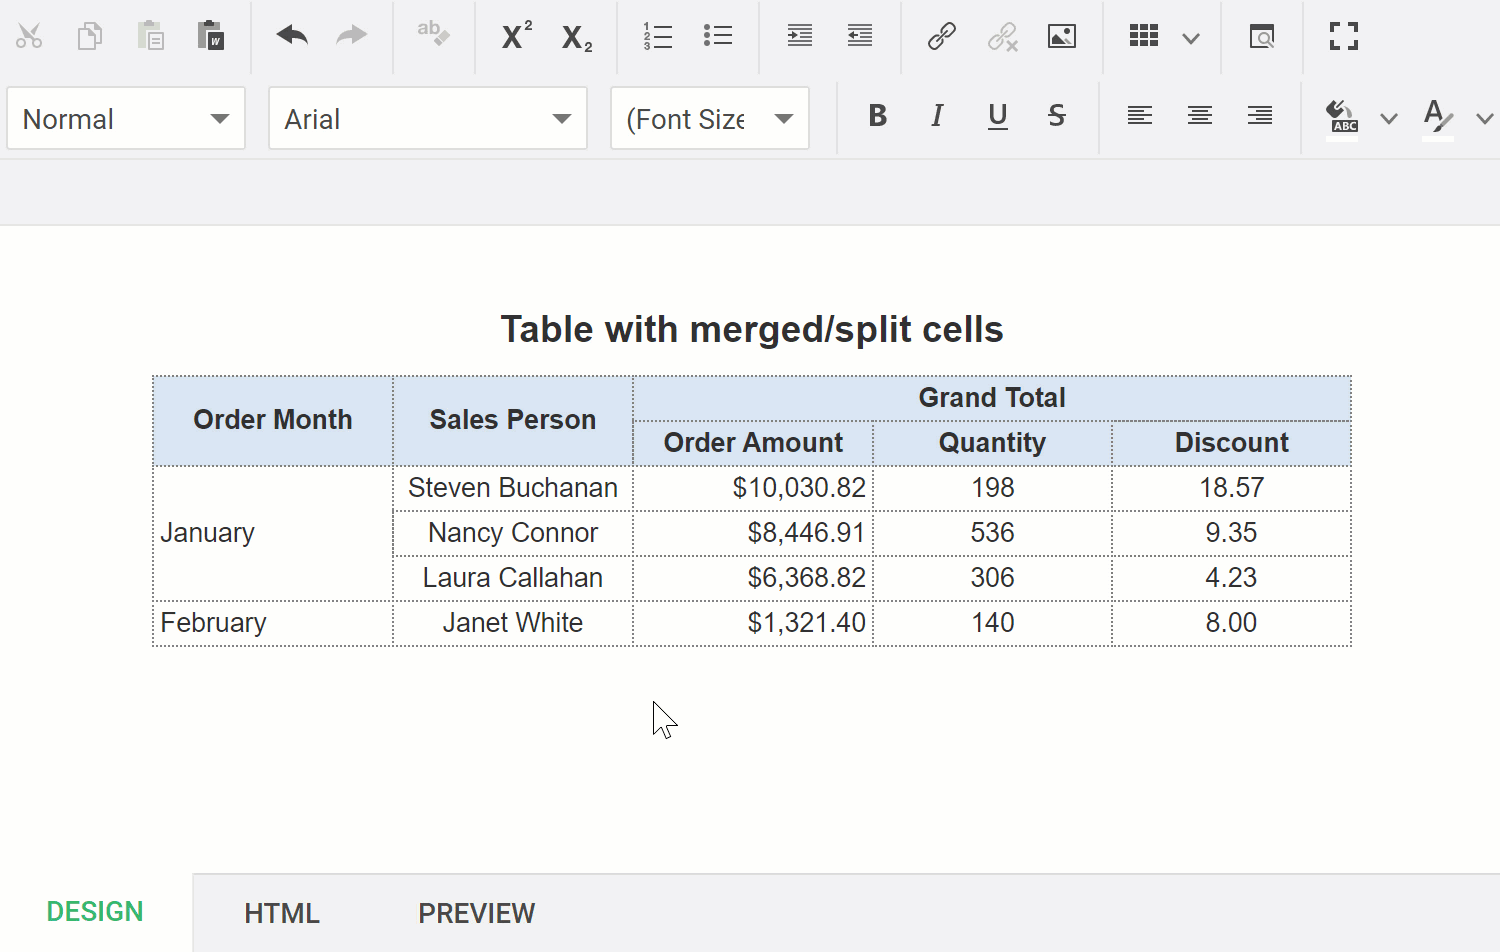Image resolution: width=1500 pixels, height=952 pixels.
Task: Expand the Arial font name dropdown
Action: coord(427,119)
